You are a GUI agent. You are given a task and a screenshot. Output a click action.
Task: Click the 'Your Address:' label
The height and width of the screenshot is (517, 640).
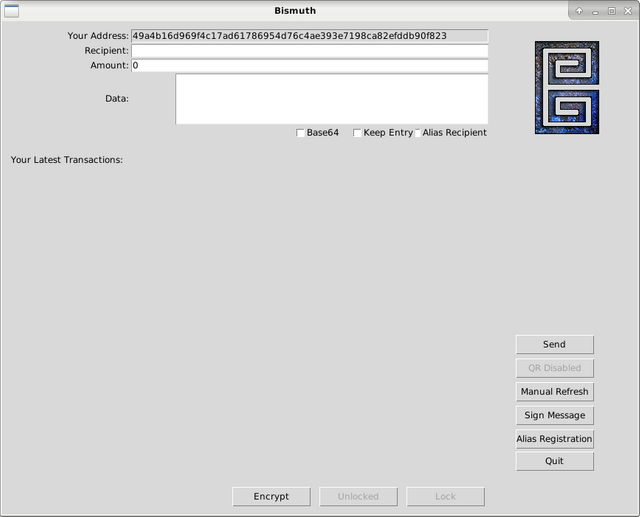pyautogui.click(x=98, y=36)
